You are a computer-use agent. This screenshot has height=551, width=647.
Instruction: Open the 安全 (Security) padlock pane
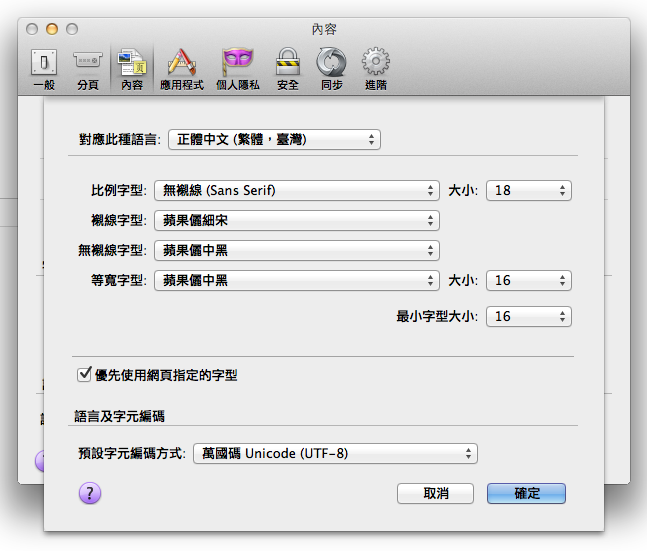point(288,69)
